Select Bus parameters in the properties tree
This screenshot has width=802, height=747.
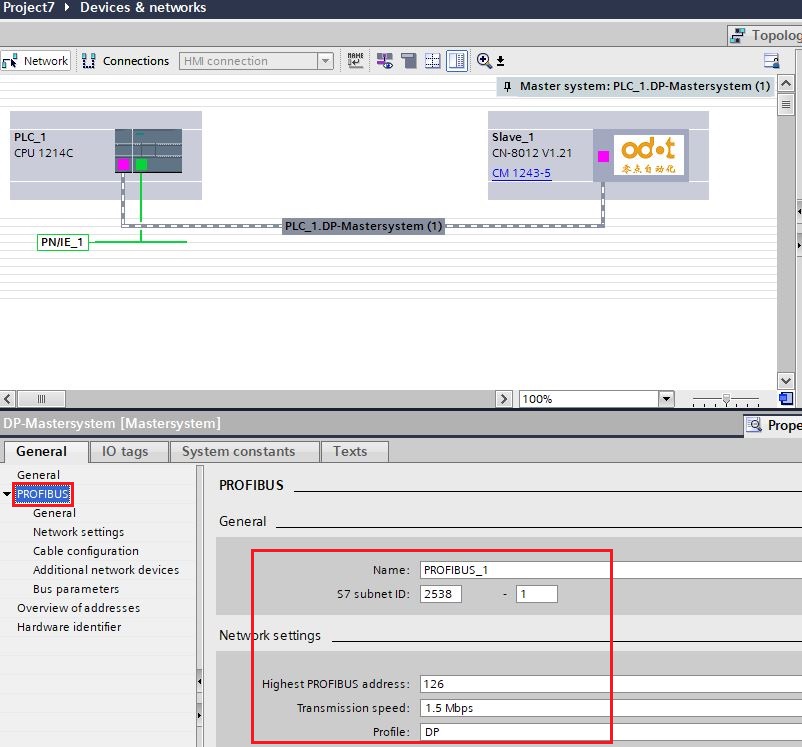(76, 589)
